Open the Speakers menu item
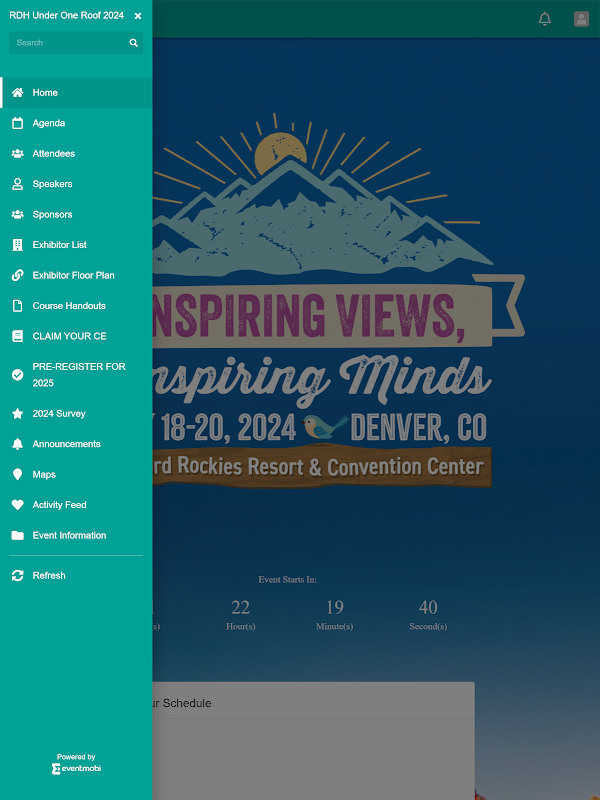 pyautogui.click(x=76, y=184)
